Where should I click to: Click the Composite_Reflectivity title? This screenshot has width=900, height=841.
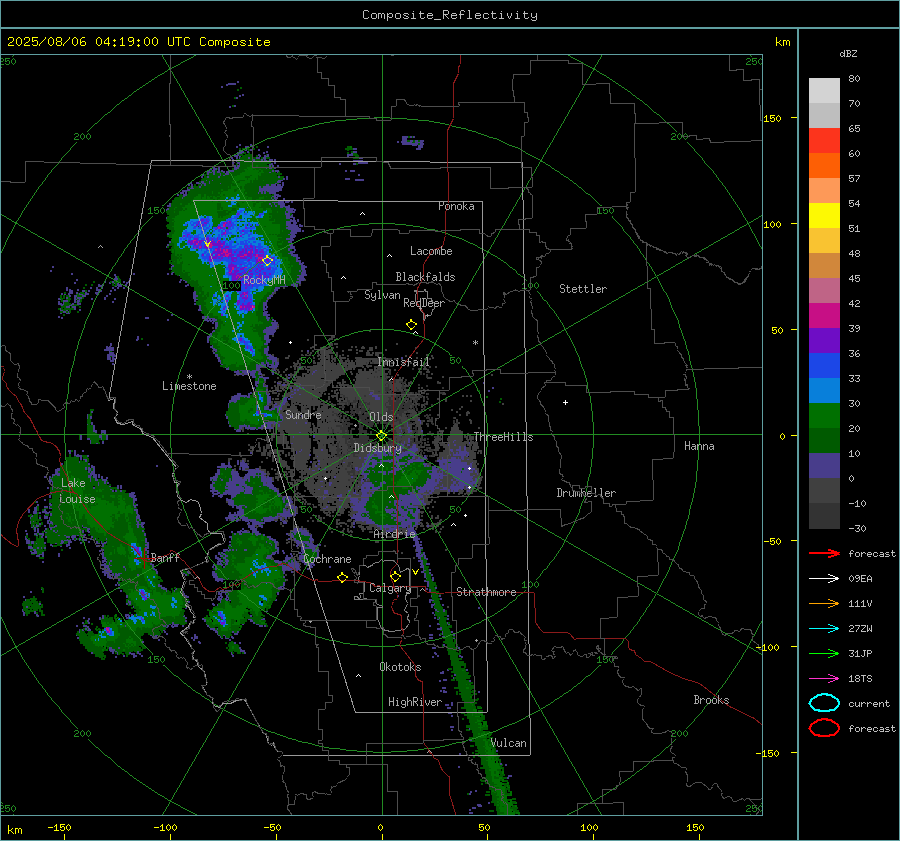click(x=450, y=15)
